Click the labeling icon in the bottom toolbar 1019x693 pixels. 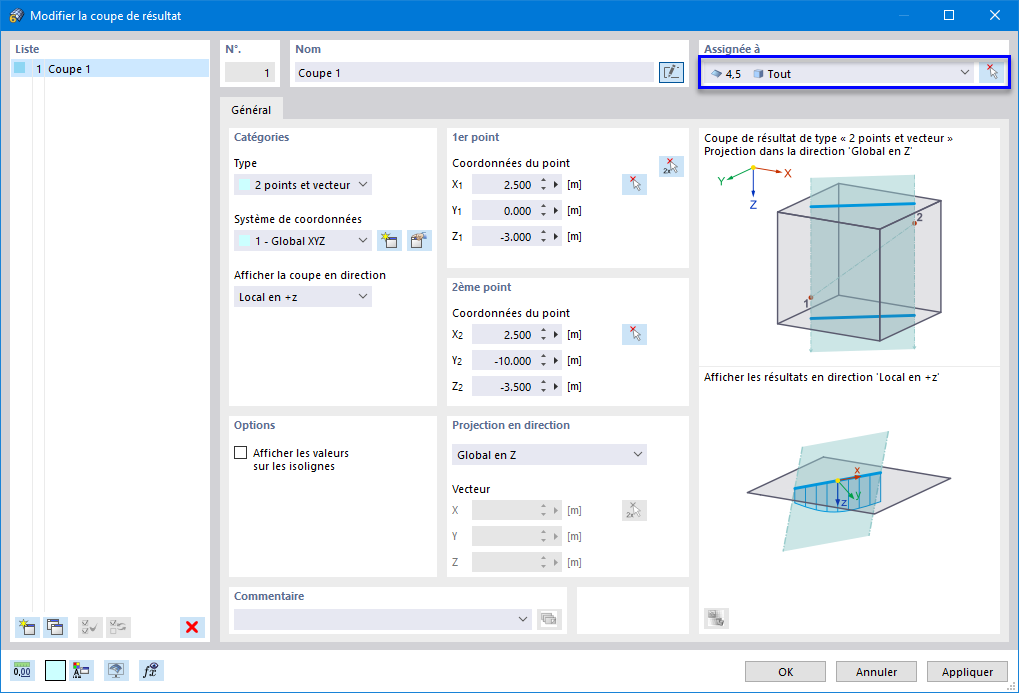81,670
